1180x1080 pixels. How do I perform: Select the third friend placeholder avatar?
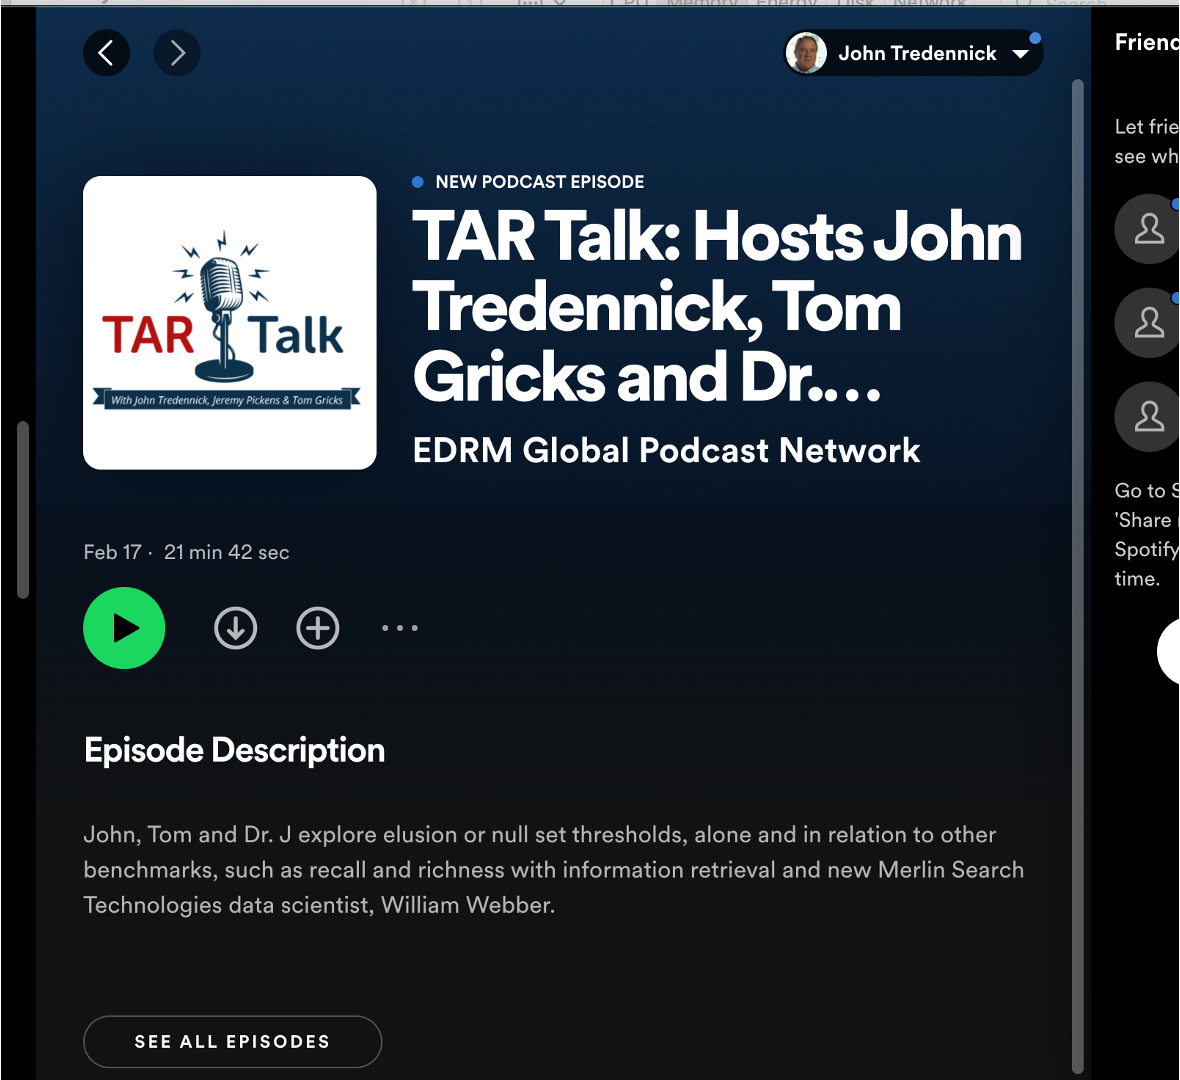click(x=1148, y=417)
